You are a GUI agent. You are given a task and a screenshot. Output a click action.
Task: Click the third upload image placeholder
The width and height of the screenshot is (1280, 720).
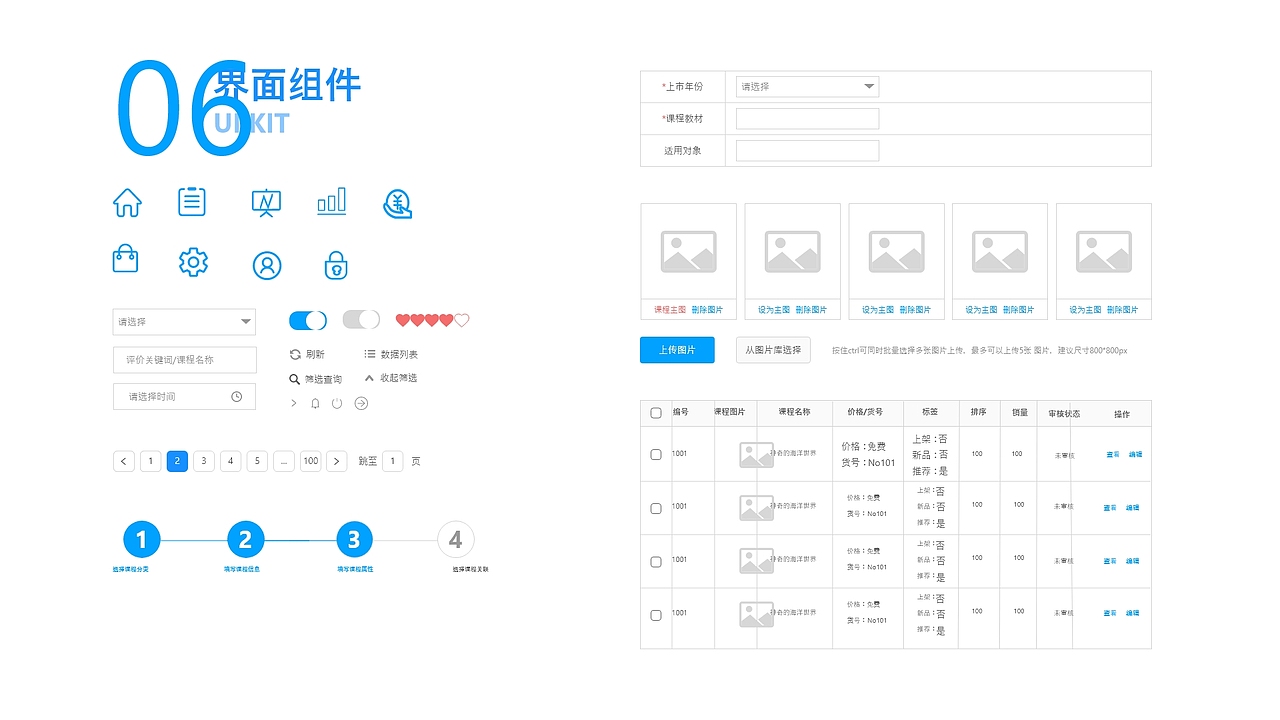tap(896, 252)
